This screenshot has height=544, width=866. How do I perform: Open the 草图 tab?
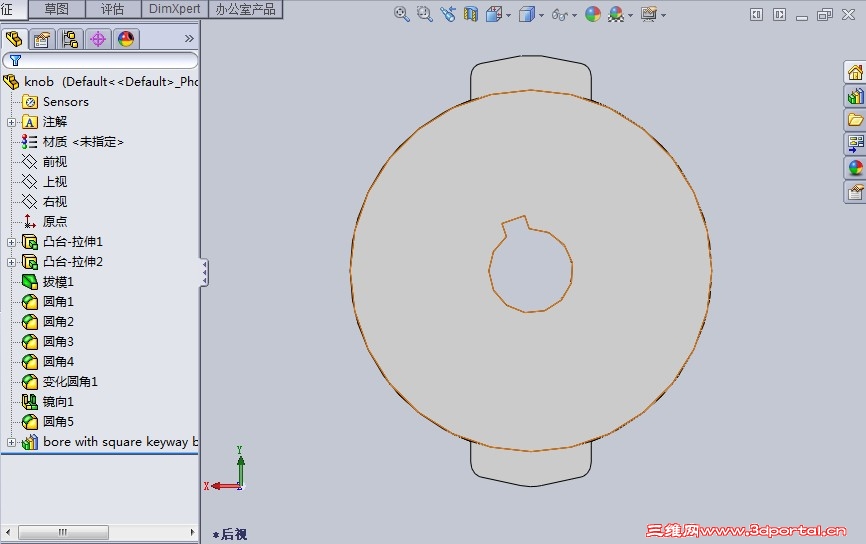point(57,9)
